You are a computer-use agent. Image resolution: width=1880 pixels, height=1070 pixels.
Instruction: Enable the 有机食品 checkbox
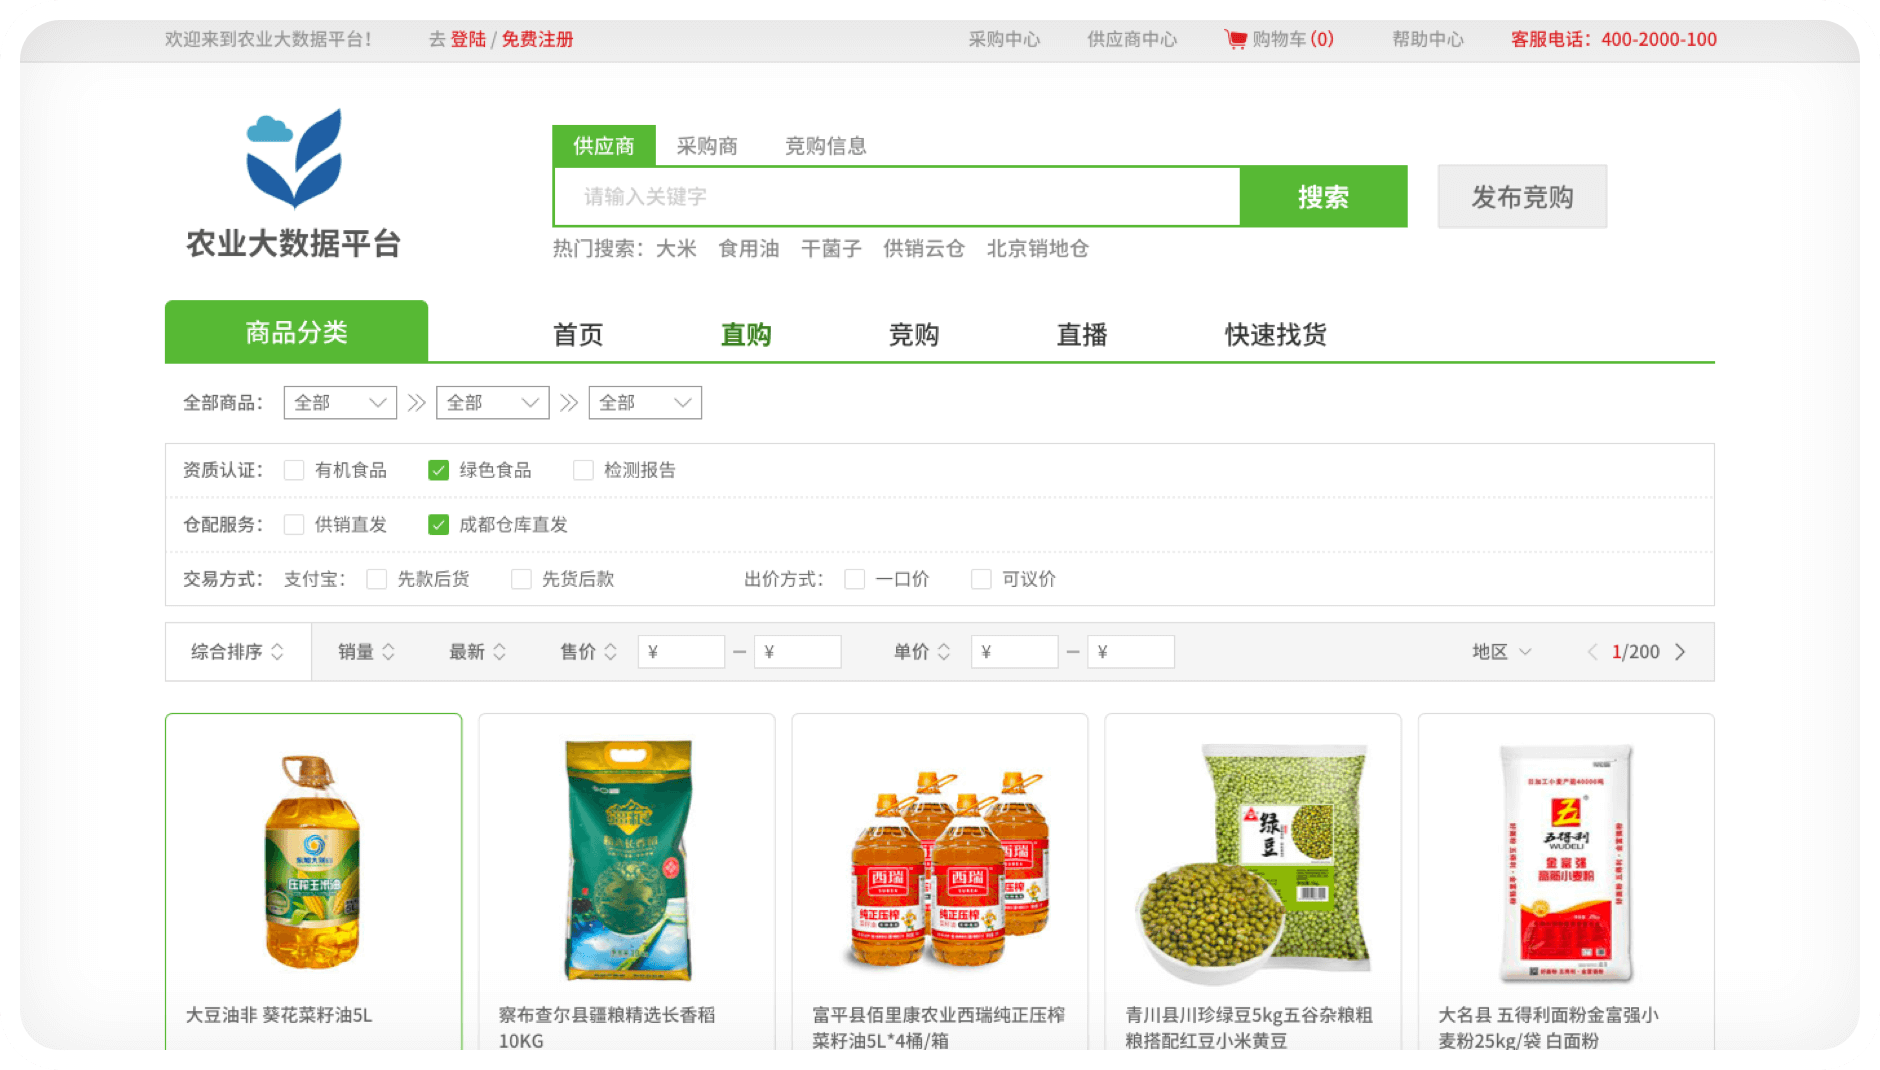pos(294,470)
